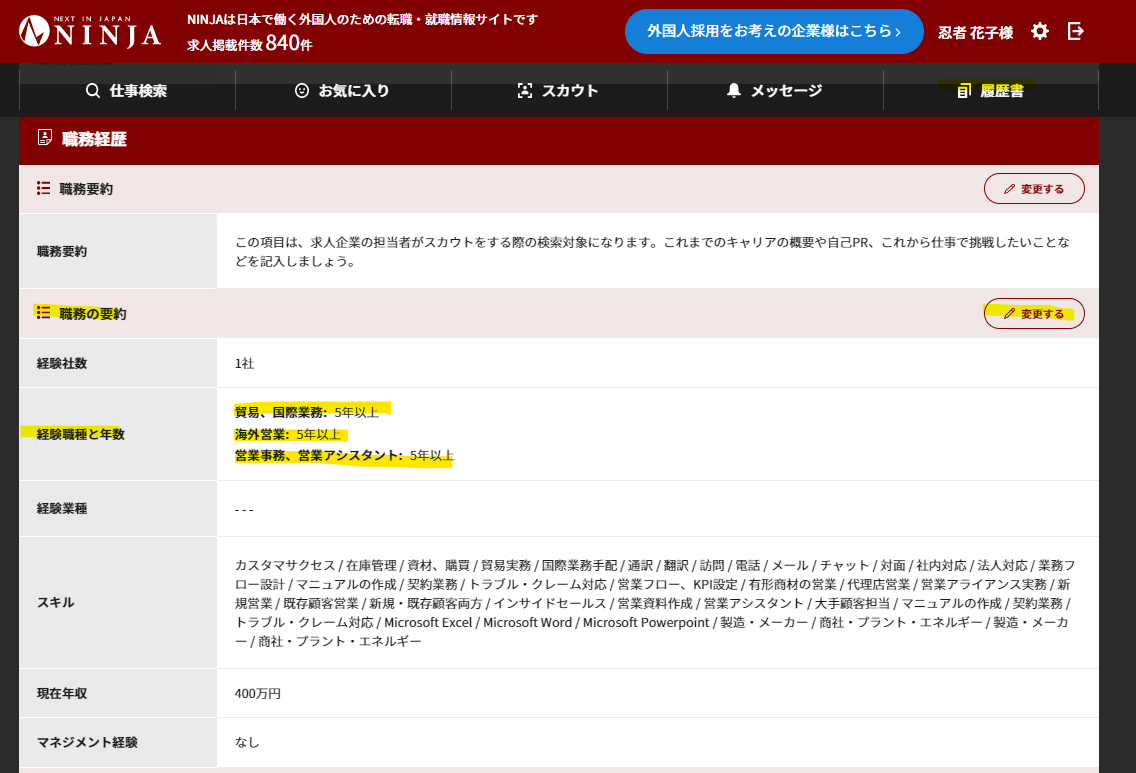The height and width of the screenshot is (773, 1136).
Task: Open account settings gear icon
Action: coord(1040,31)
